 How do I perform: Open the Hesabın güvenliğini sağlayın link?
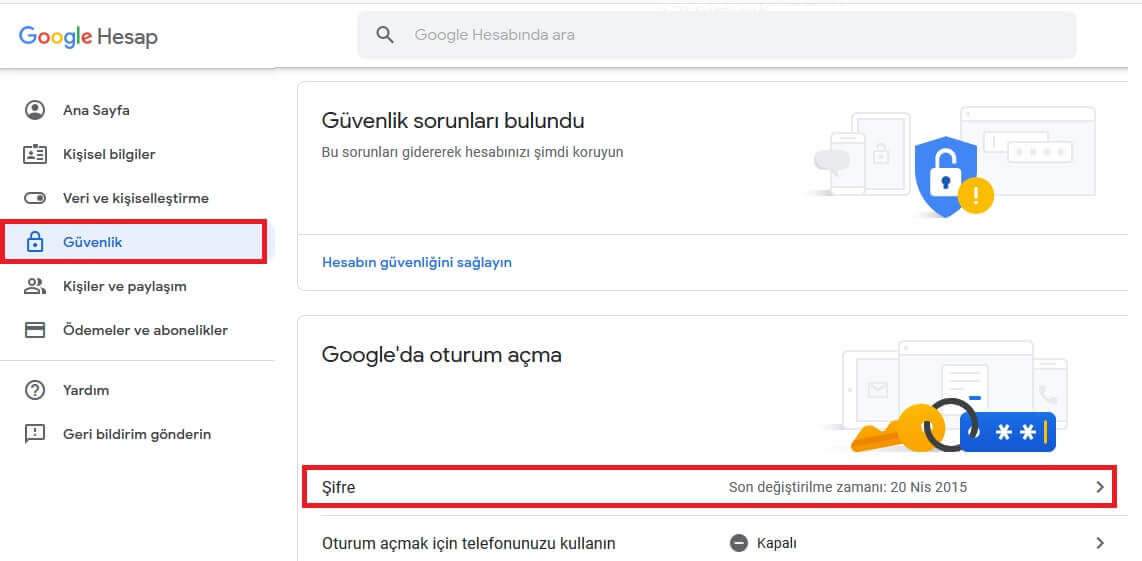[x=417, y=262]
